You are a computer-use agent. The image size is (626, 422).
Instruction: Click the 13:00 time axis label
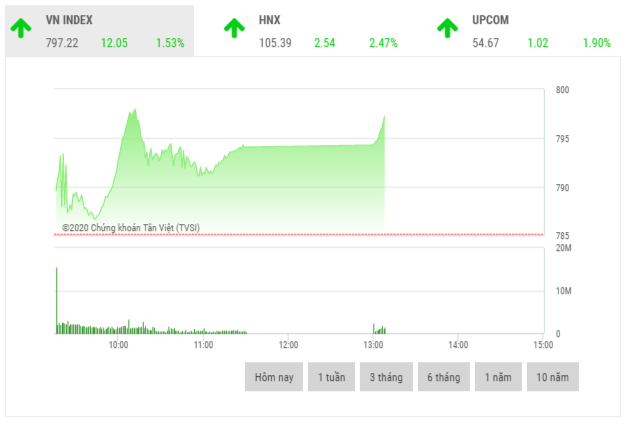point(372,345)
